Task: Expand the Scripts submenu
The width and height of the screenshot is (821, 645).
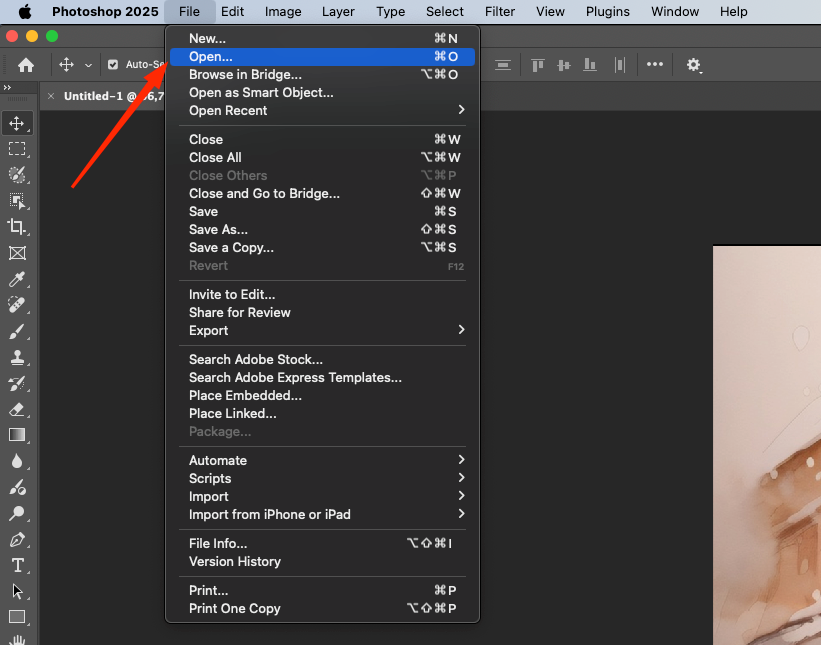Action: click(322, 479)
